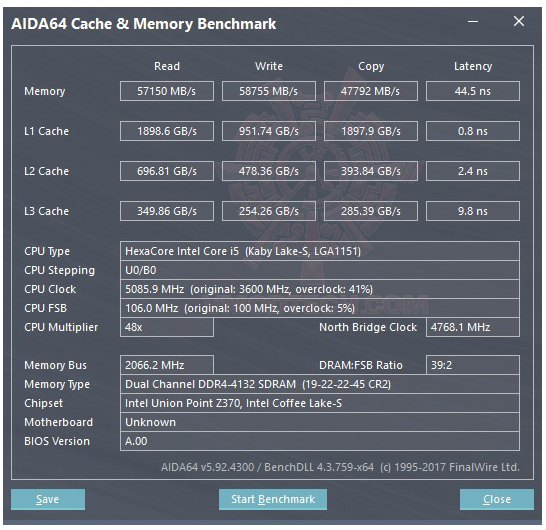This screenshot has height=530, width=546.
Task: Click CPU Multiplier value 48x
Action: coord(167,327)
